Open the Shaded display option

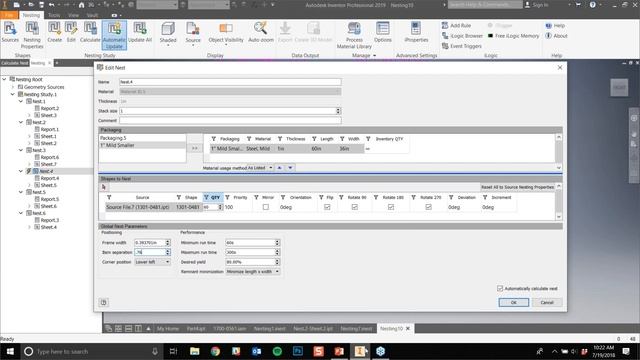[168, 33]
